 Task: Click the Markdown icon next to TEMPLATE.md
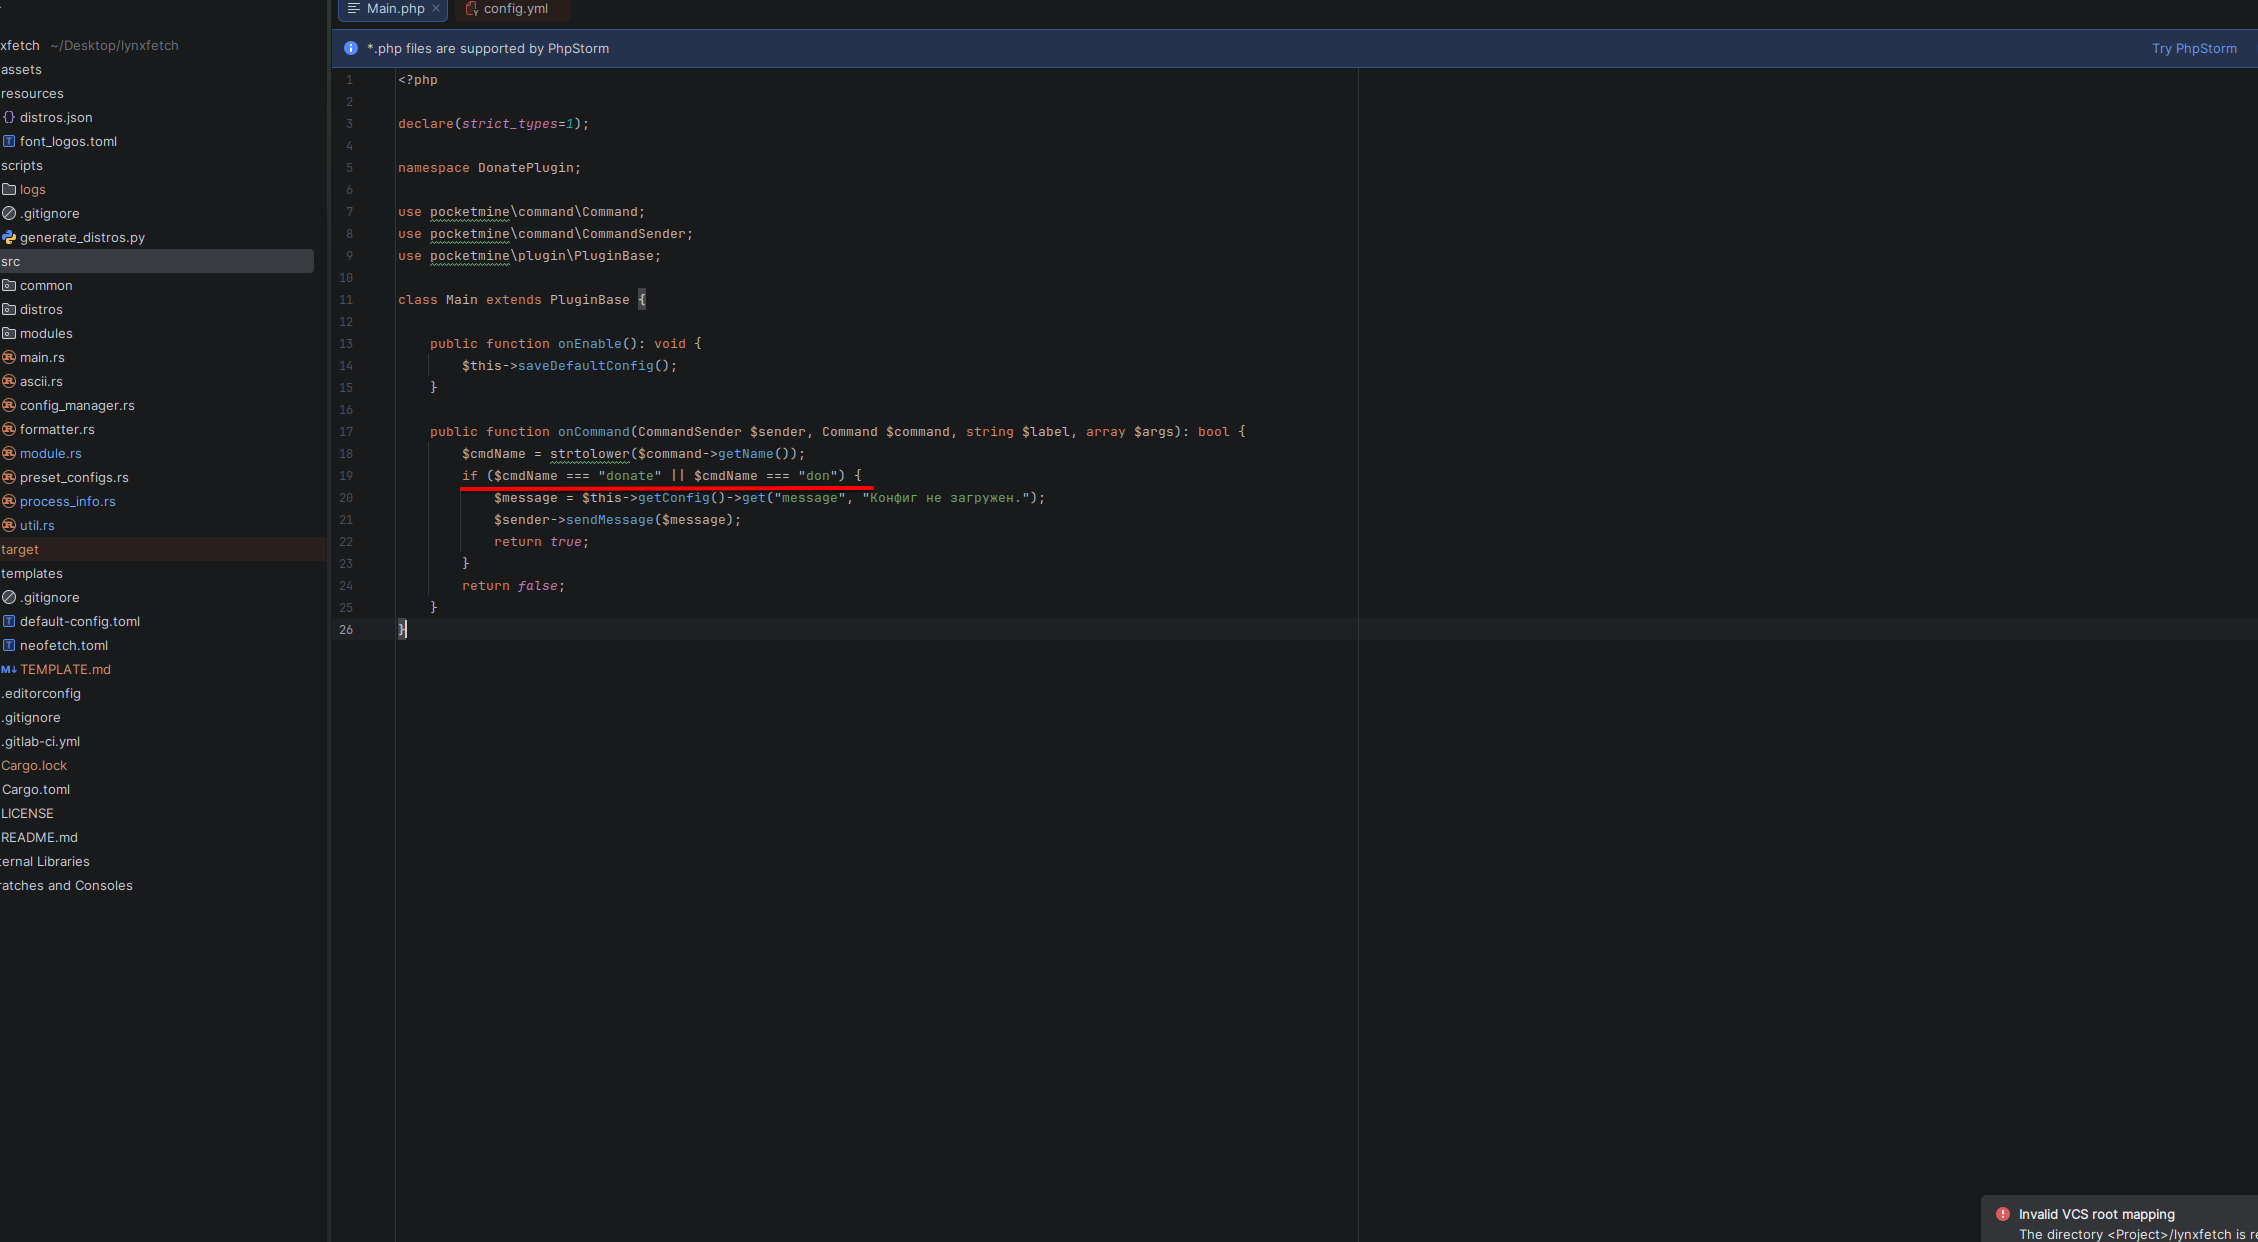click(x=9, y=669)
